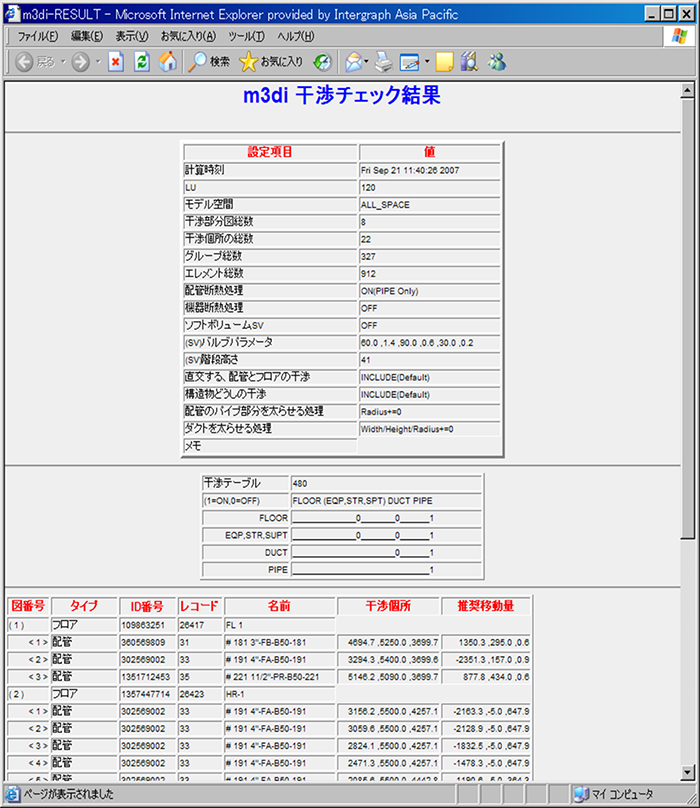Expand the Forward button dropdown arrow
This screenshot has width=700, height=808.
pos(98,62)
